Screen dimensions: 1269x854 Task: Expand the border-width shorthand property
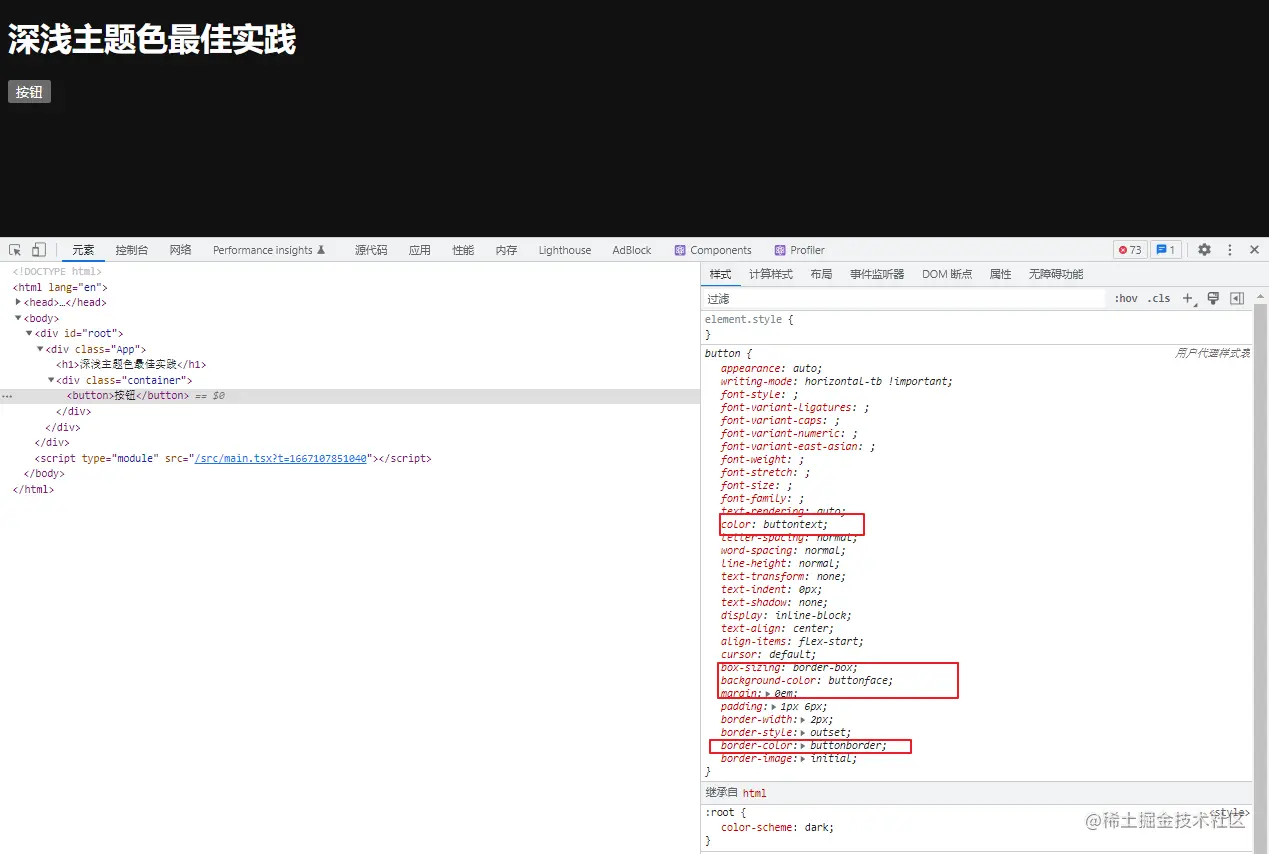point(805,719)
